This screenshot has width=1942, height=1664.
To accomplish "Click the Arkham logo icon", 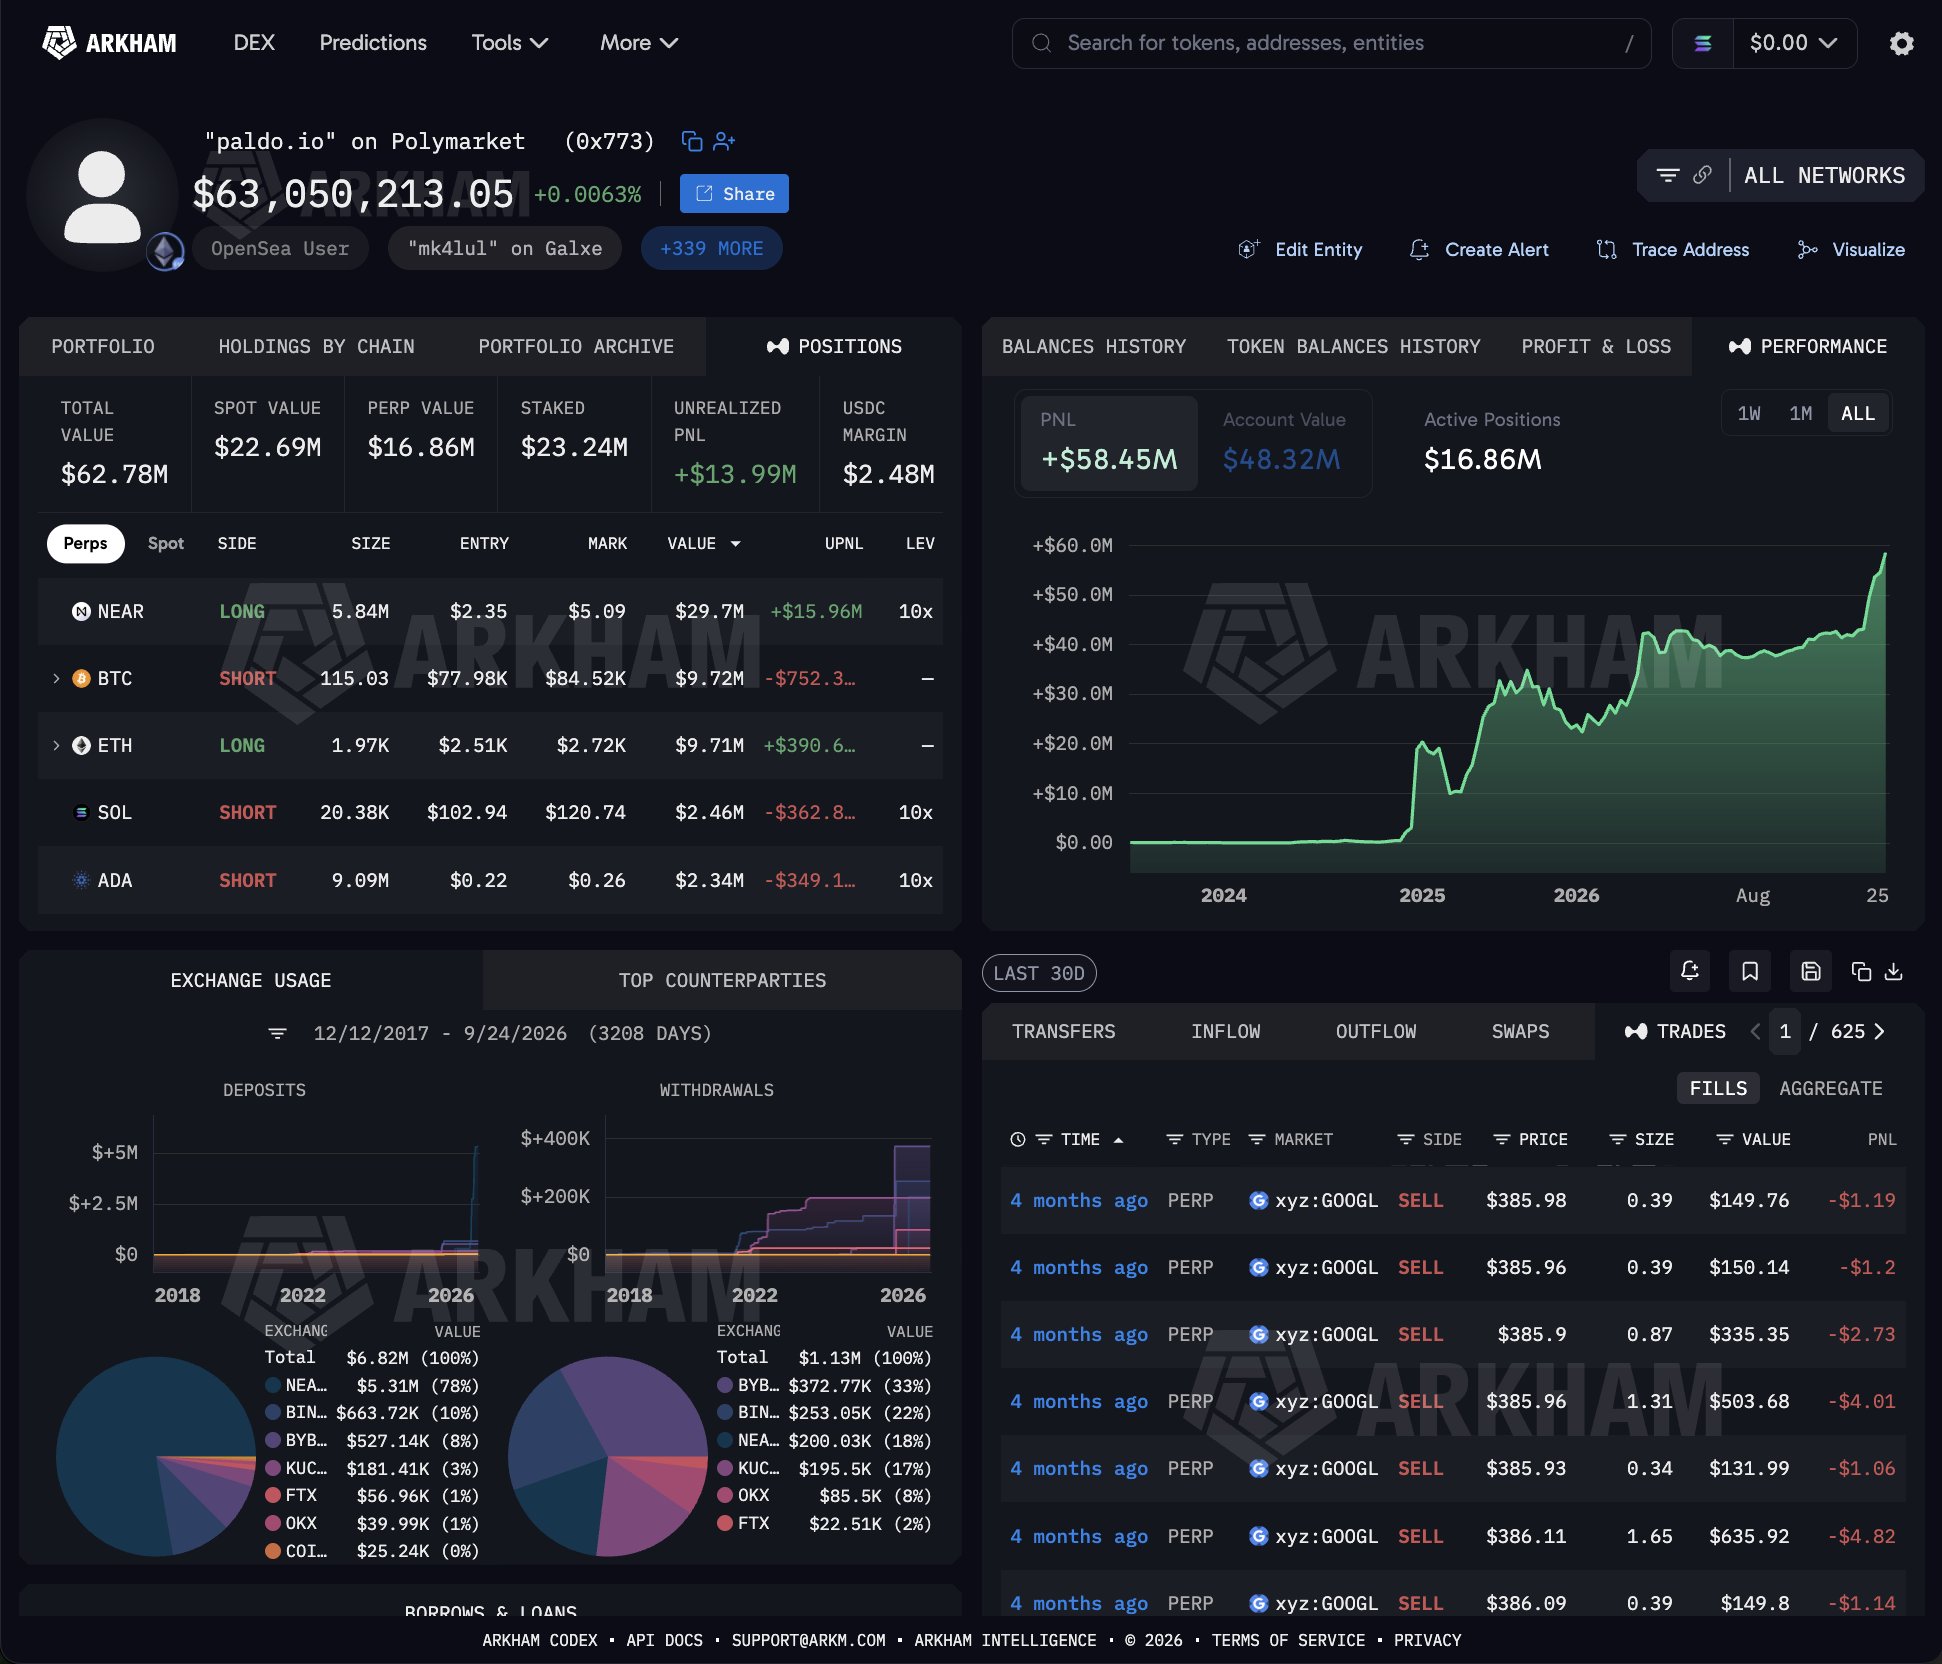I will (59, 43).
